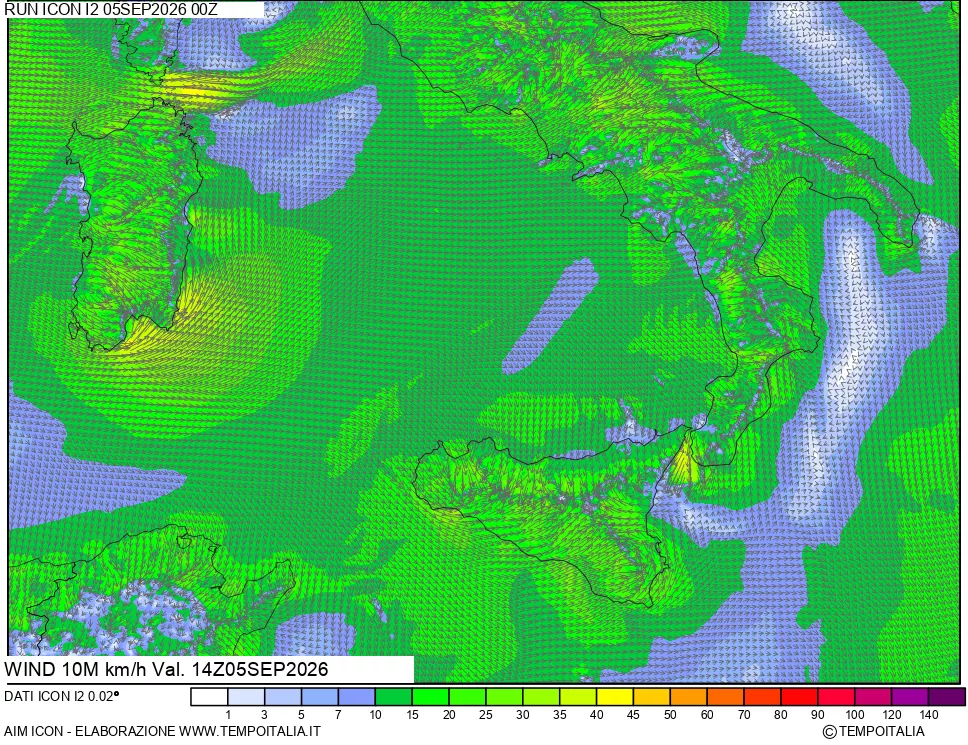Select the legend swatch between 5 and 7
The image size is (968, 745).
[320, 697]
